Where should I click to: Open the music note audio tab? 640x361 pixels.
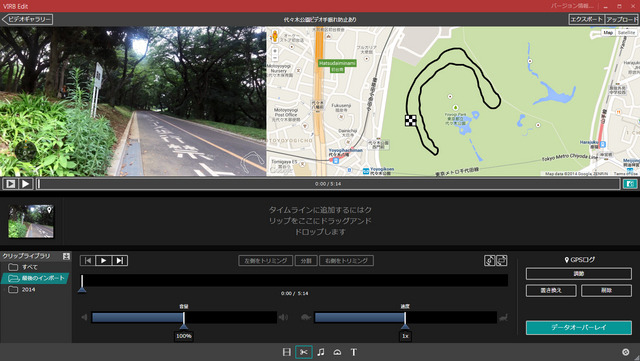(321, 352)
